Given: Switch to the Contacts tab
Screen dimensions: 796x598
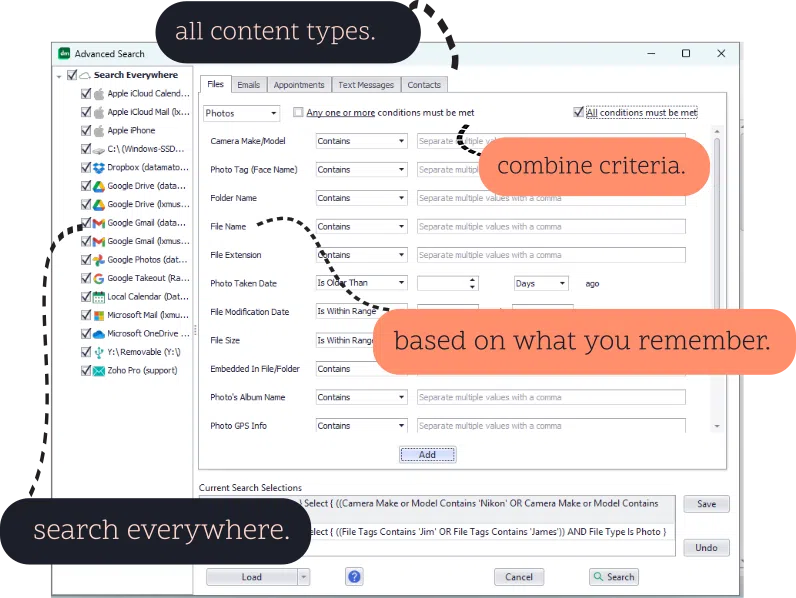Looking at the screenshot, I should 424,85.
